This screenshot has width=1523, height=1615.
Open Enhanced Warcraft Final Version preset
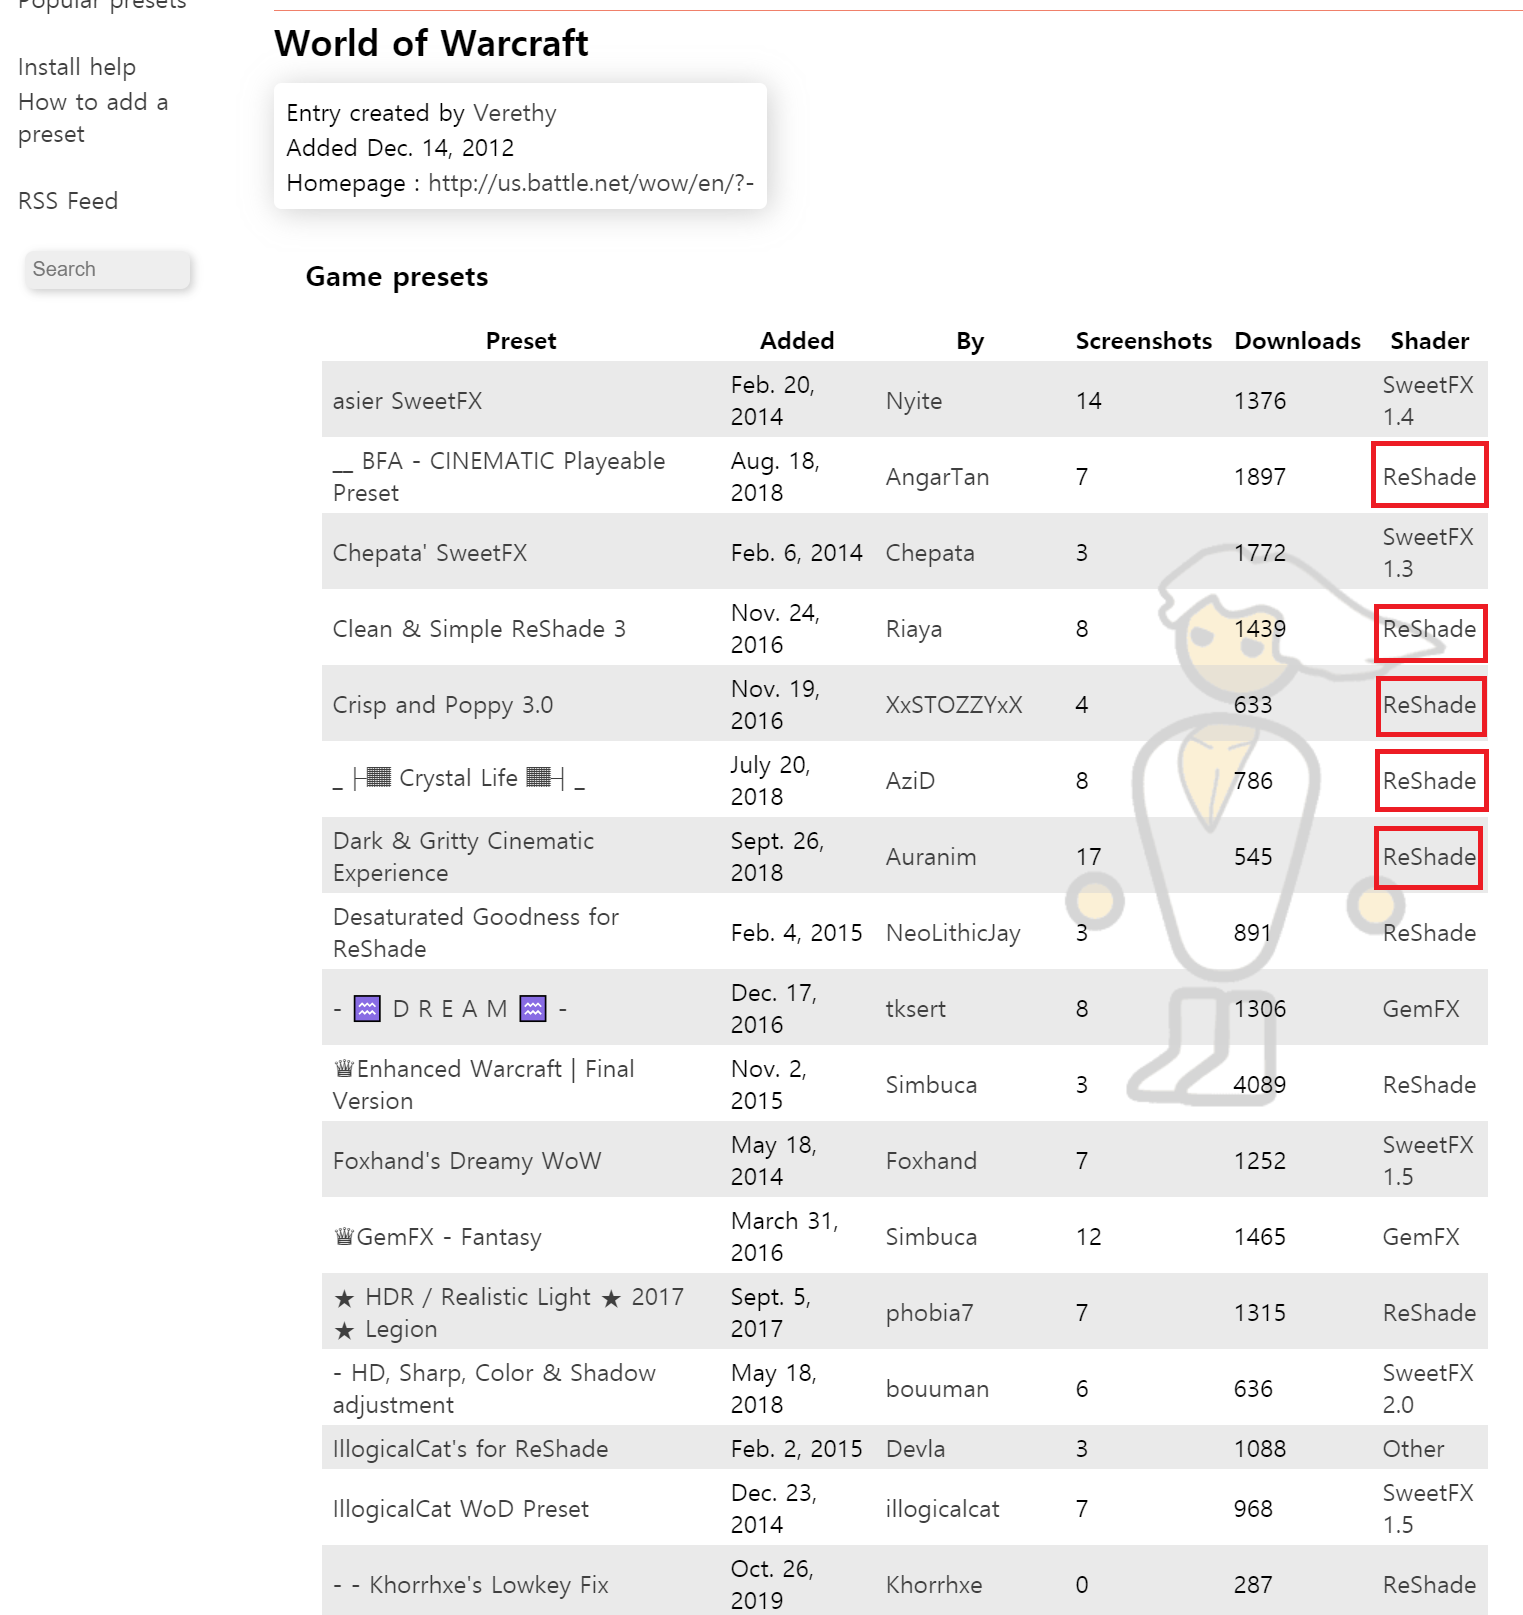(x=484, y=1085)
